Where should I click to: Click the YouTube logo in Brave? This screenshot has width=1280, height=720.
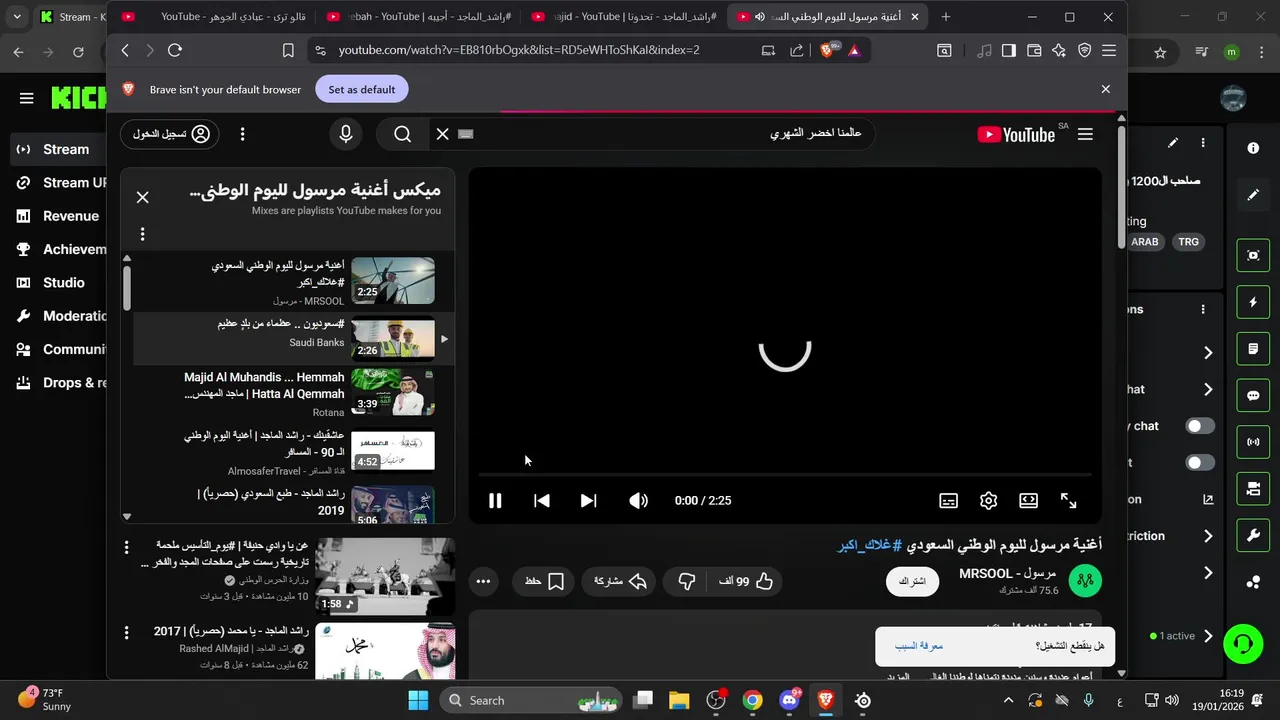pos(1016,134)
